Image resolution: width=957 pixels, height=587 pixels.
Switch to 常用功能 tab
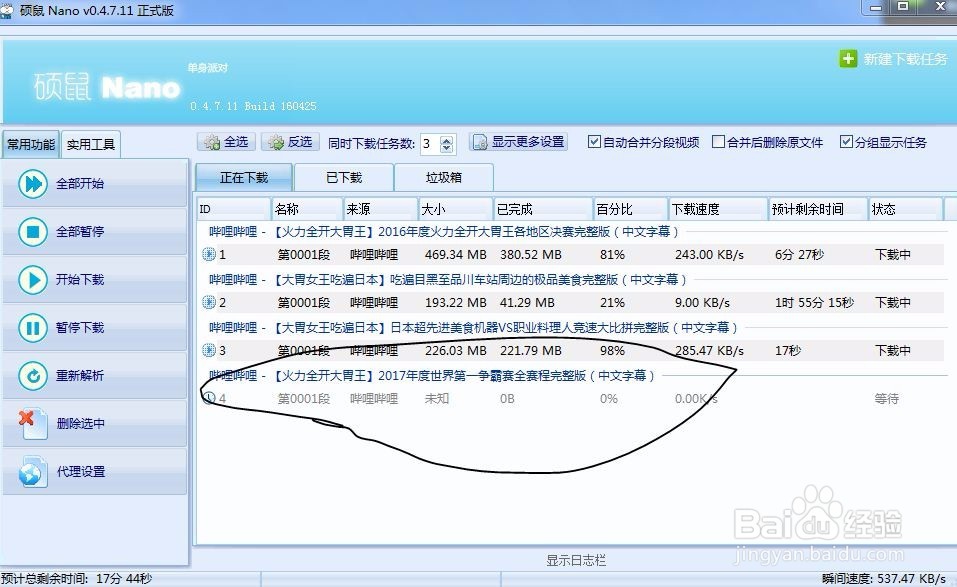(x=31, y=145)
